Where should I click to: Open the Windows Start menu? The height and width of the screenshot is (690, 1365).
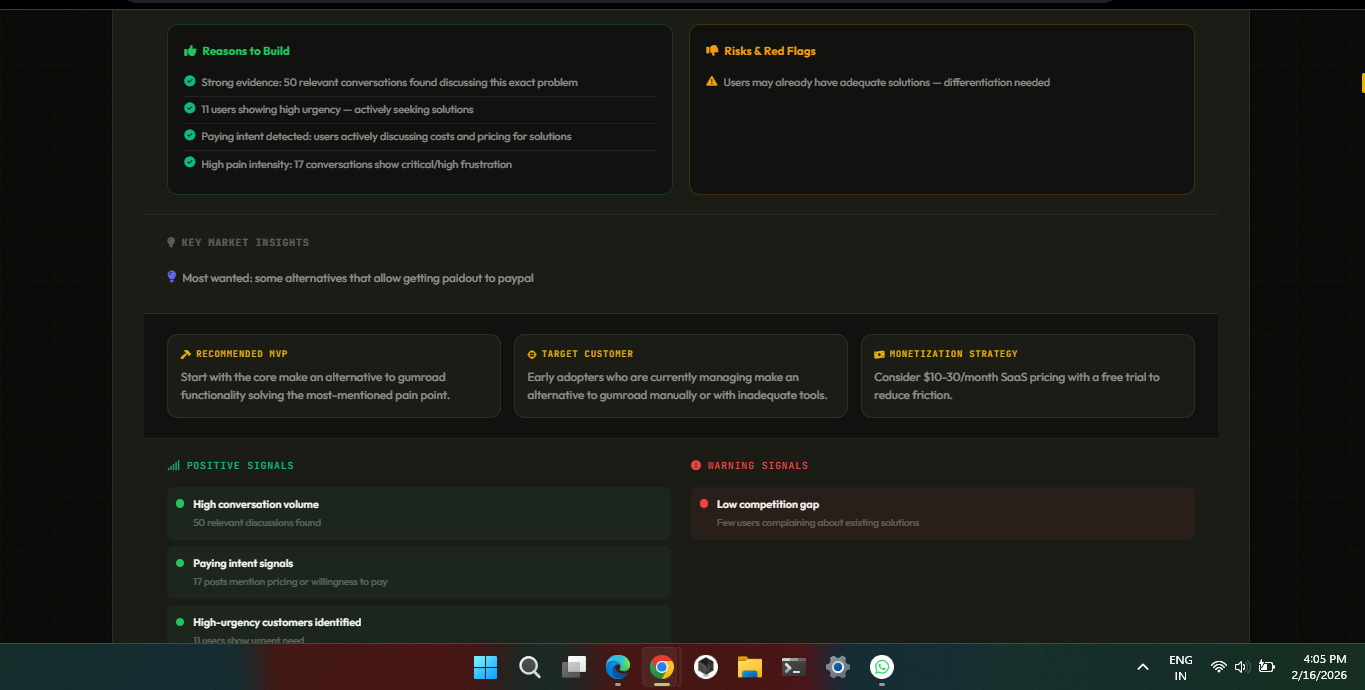click(x=485, y=667)
